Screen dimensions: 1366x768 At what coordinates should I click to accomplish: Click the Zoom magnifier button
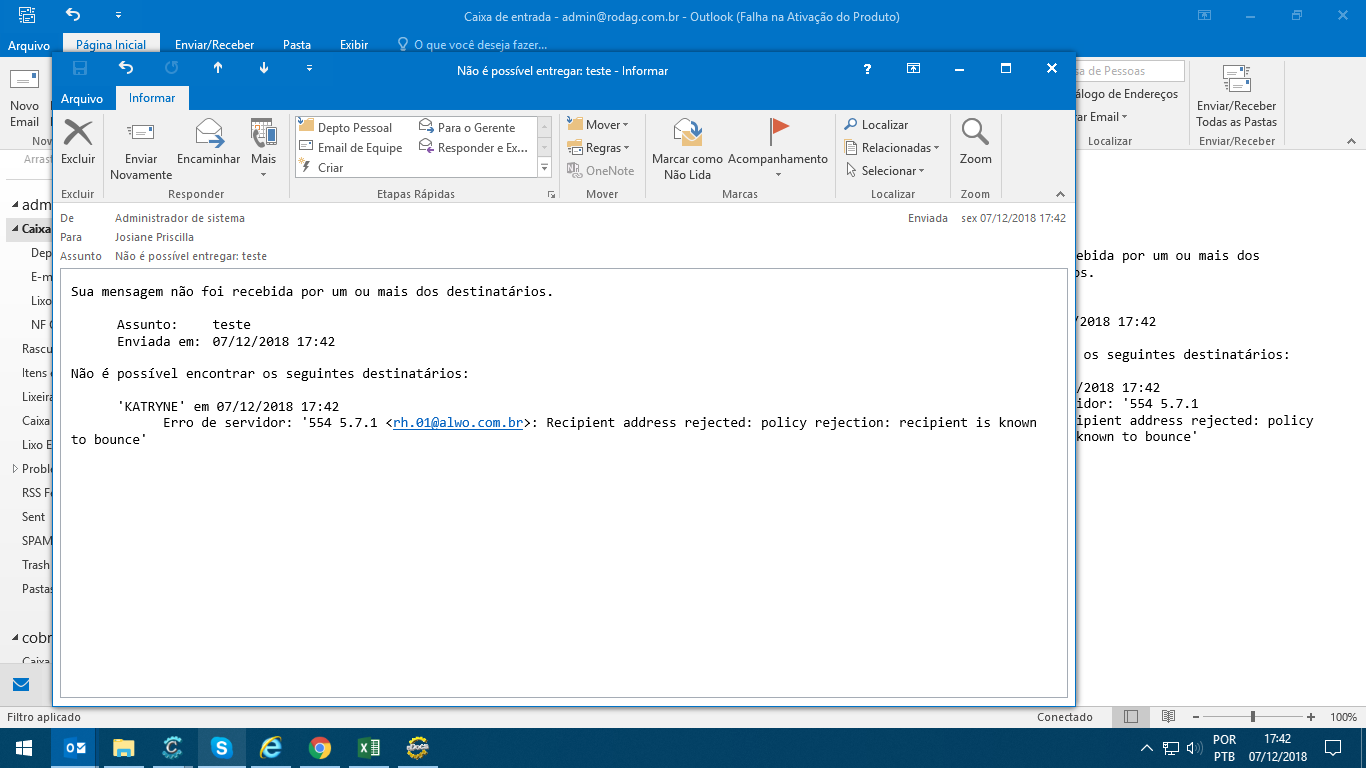(975, 142)
